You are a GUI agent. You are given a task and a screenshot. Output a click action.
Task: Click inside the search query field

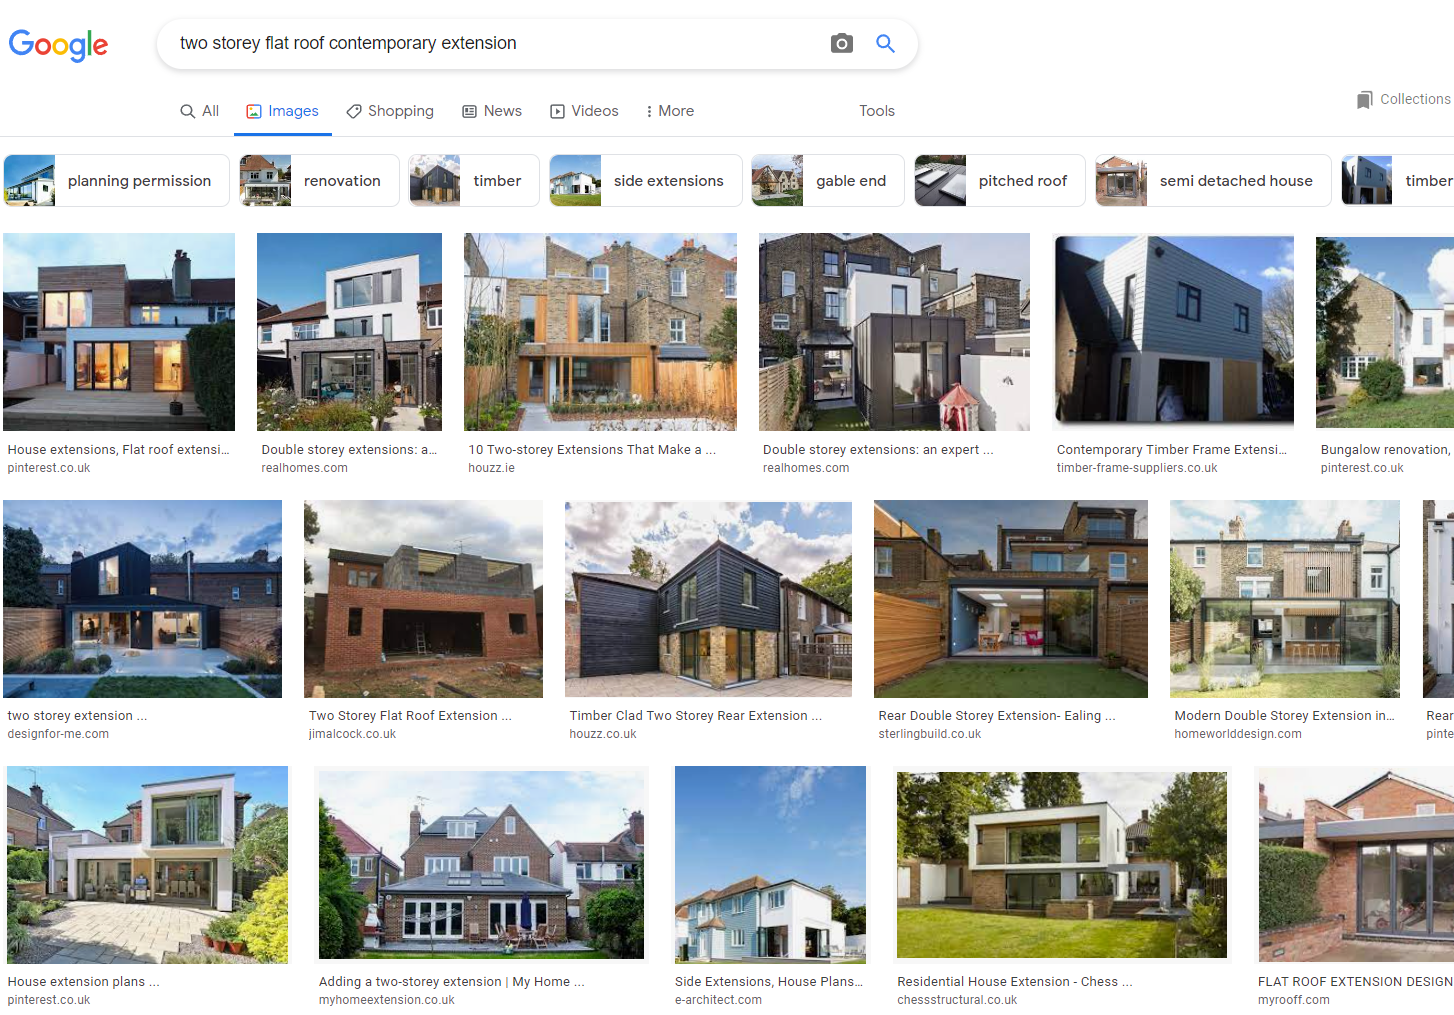click(x=490, y=43)
